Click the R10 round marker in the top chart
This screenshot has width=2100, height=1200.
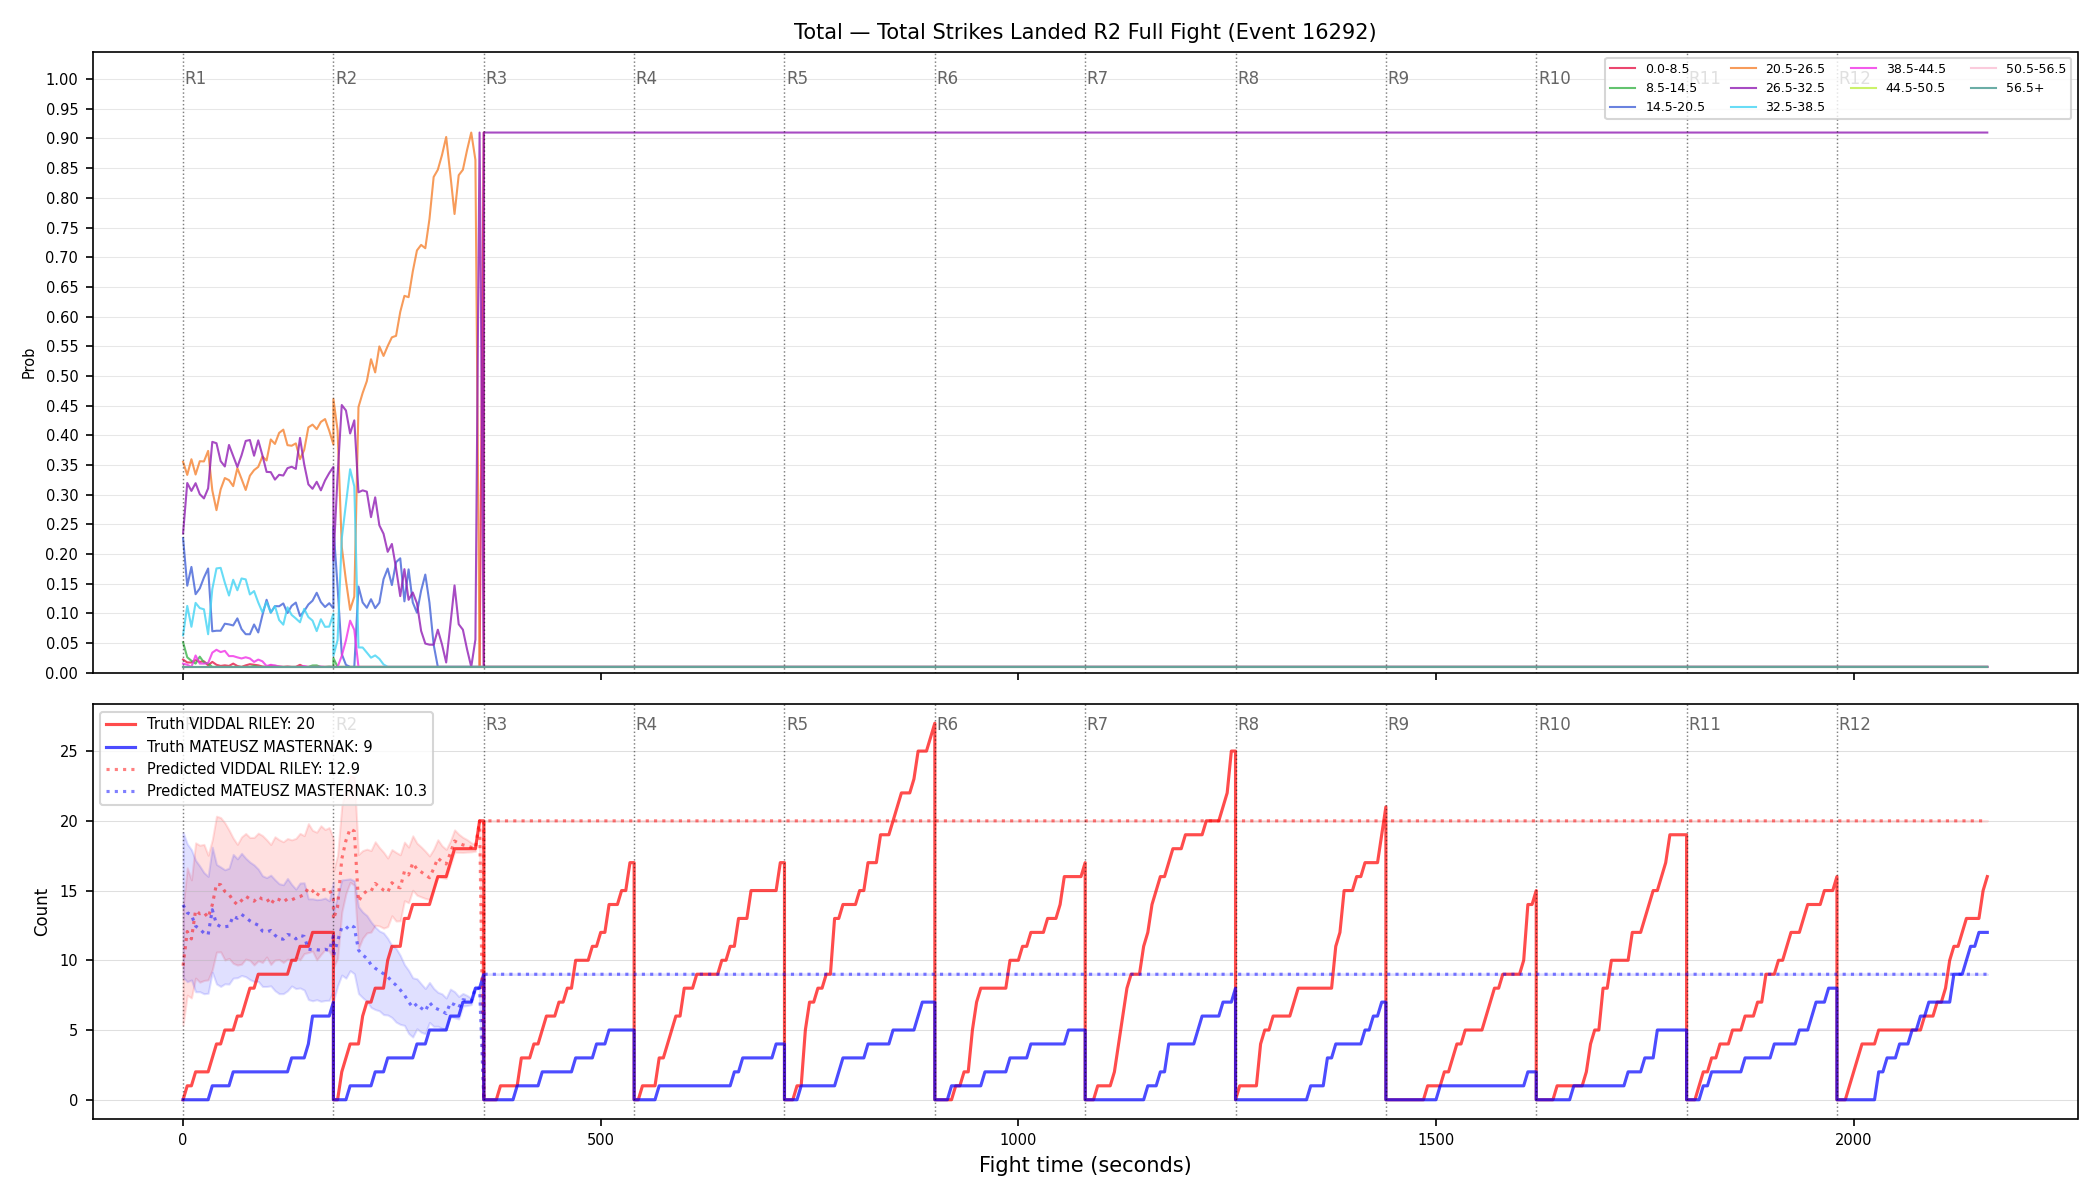tap(1554, 78)
